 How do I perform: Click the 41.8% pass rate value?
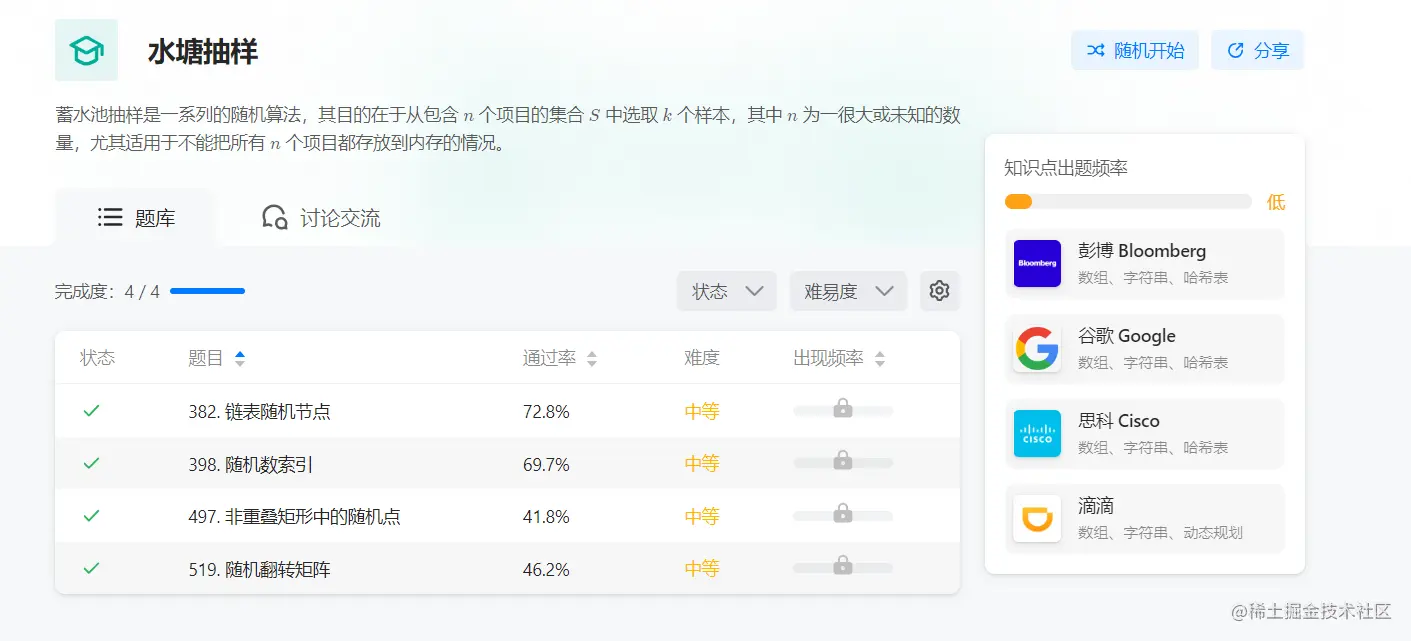(x=546, y=516)
